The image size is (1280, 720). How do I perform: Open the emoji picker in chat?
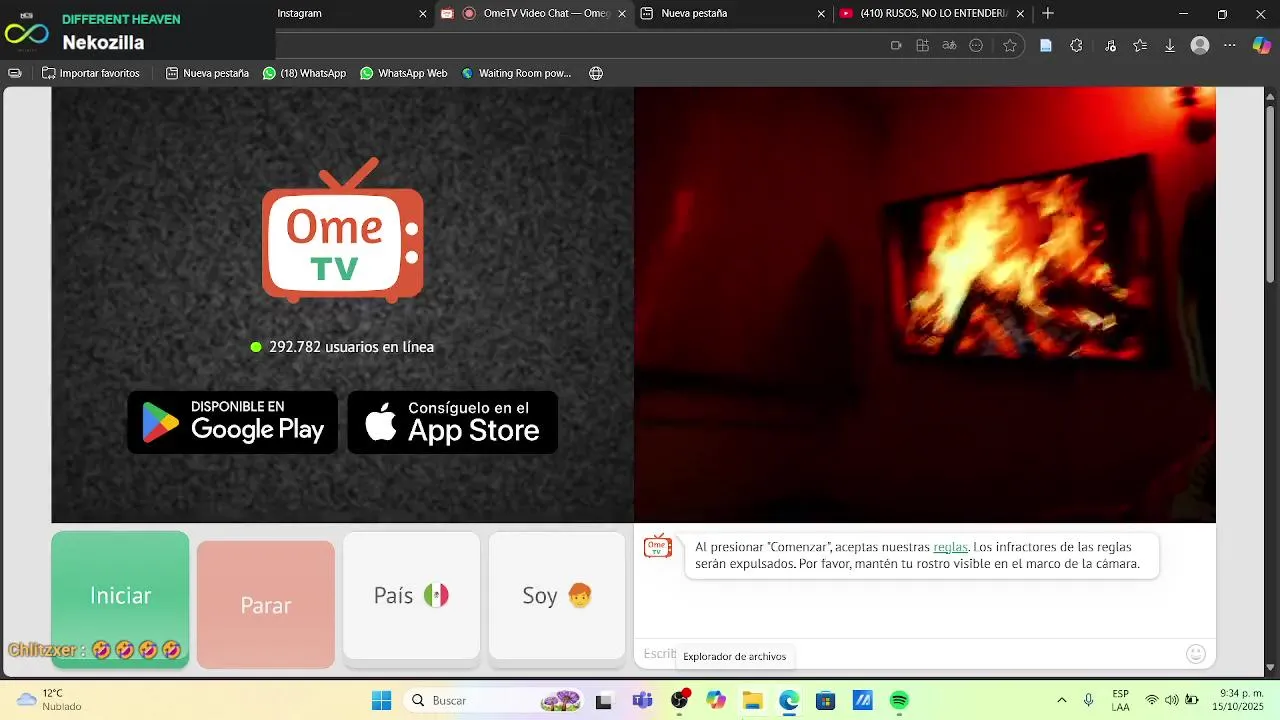point(1195,654)
